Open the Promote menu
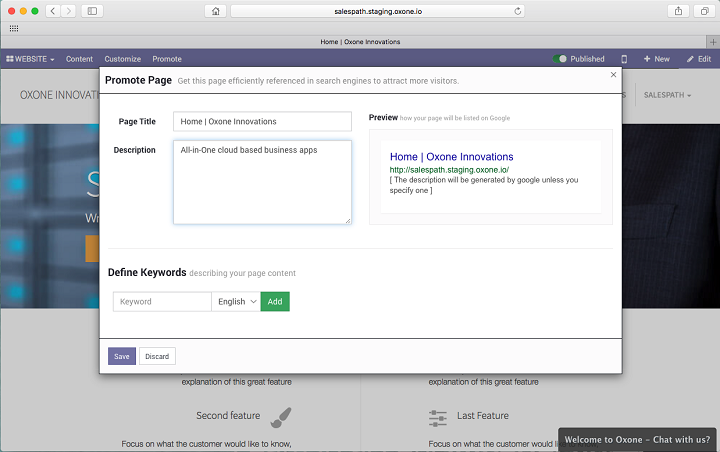Screen dimensions: 720x452 coord(167,59)
